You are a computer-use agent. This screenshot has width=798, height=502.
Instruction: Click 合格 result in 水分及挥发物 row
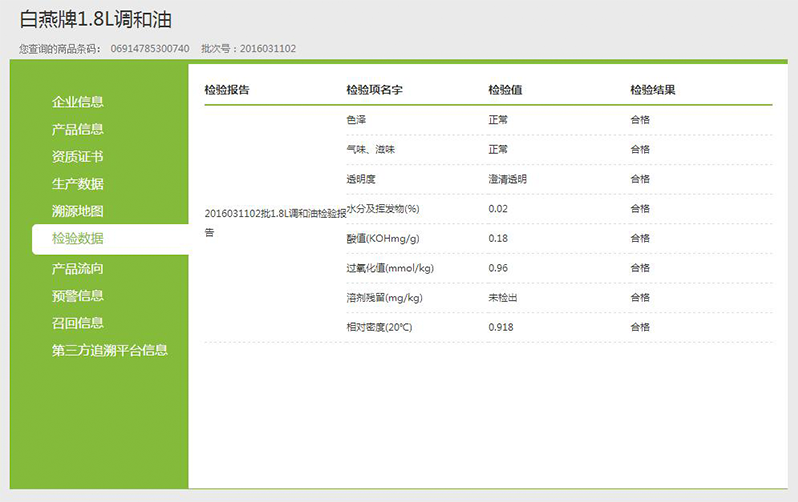coord(640,208)
